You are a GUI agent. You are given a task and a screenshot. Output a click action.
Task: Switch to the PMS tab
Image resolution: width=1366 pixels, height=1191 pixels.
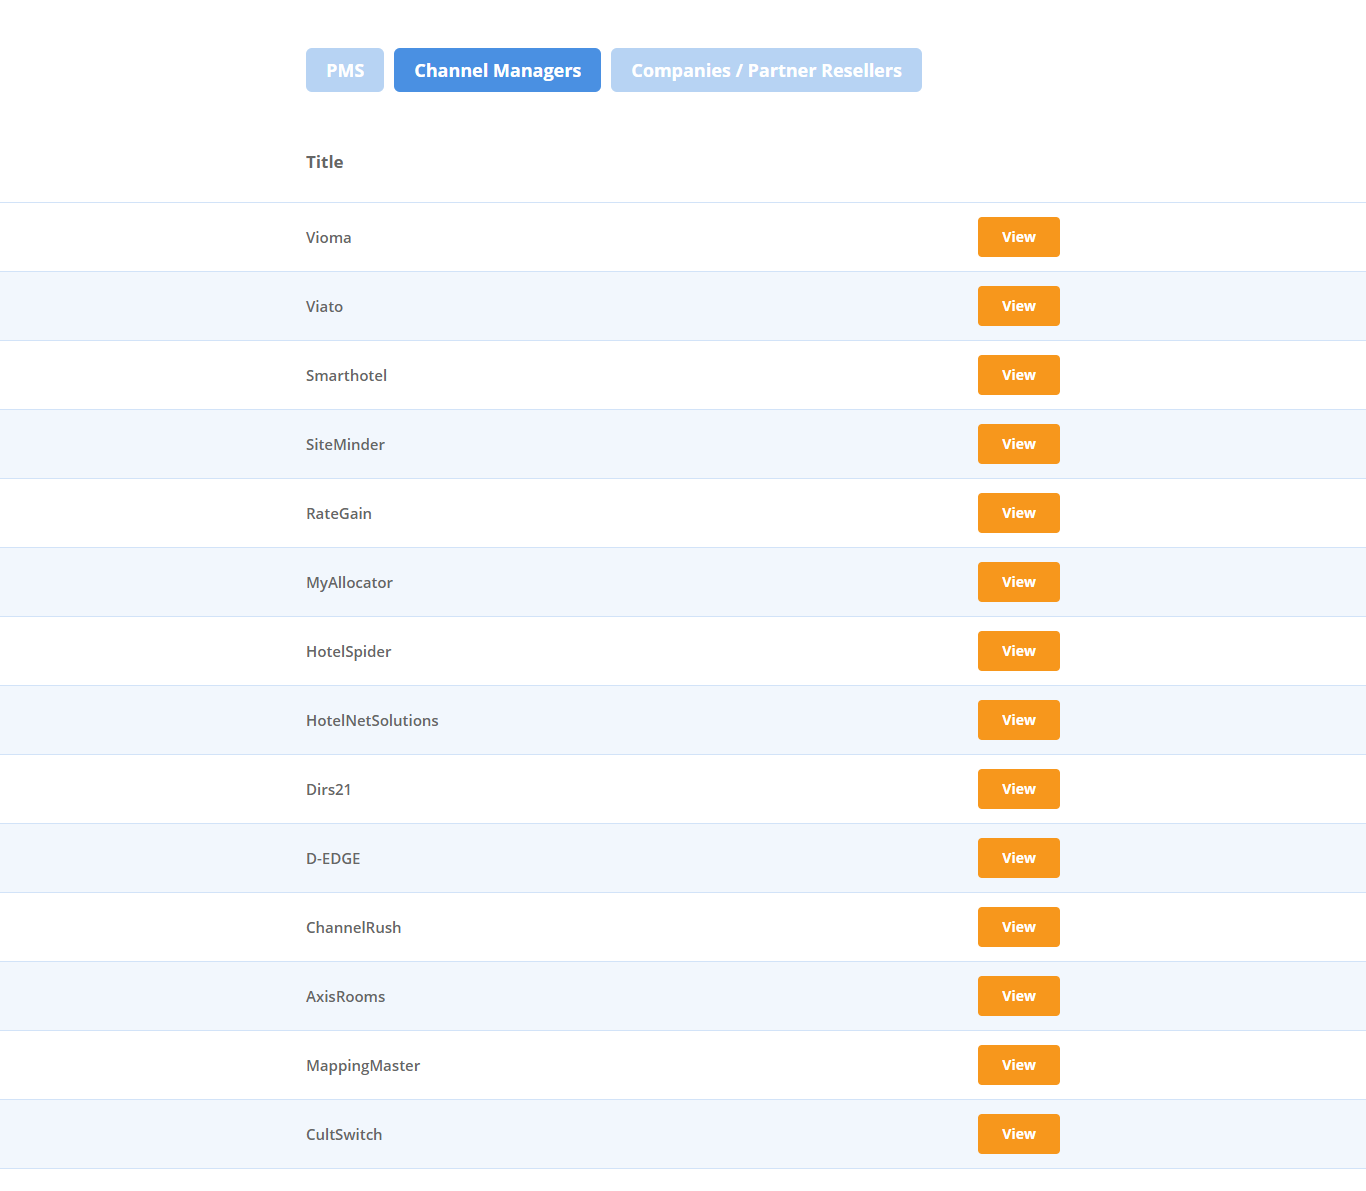click(x=344, y=70)
